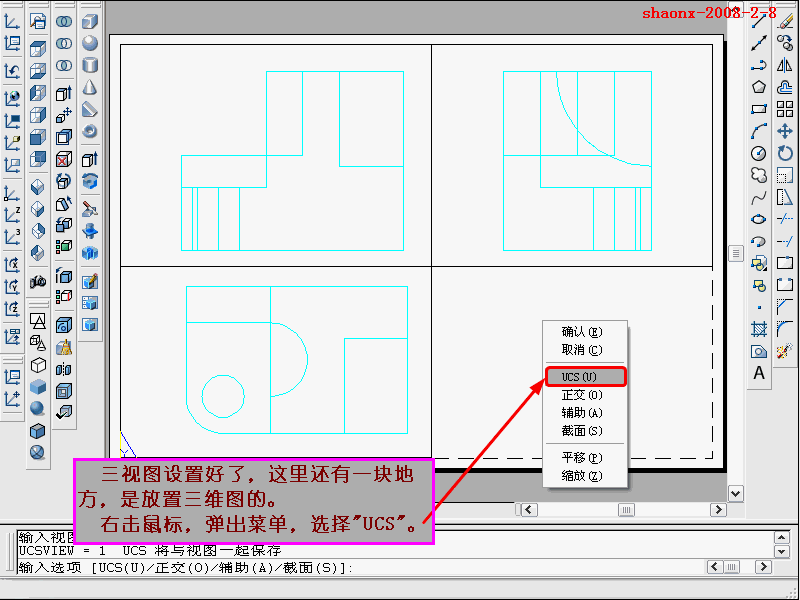Click the Intersect solids icon
800x600 pixels.
click(64, 65)
